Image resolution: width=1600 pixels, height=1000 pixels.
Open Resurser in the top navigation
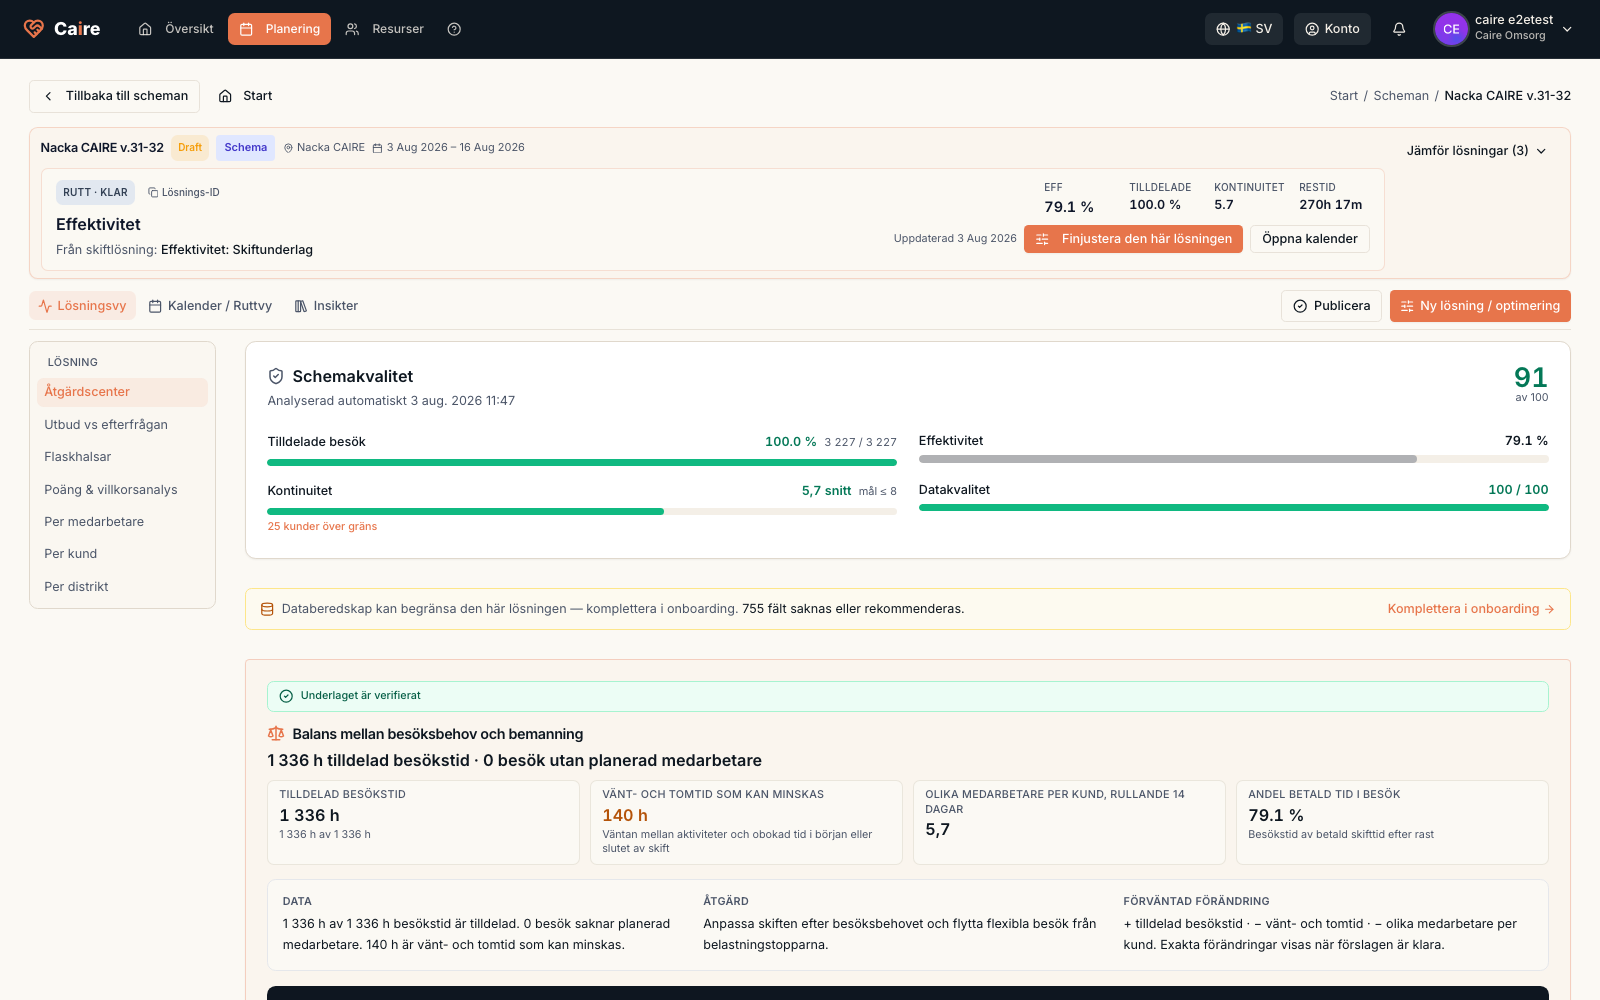pyautogui.click(x=385, y=29)
